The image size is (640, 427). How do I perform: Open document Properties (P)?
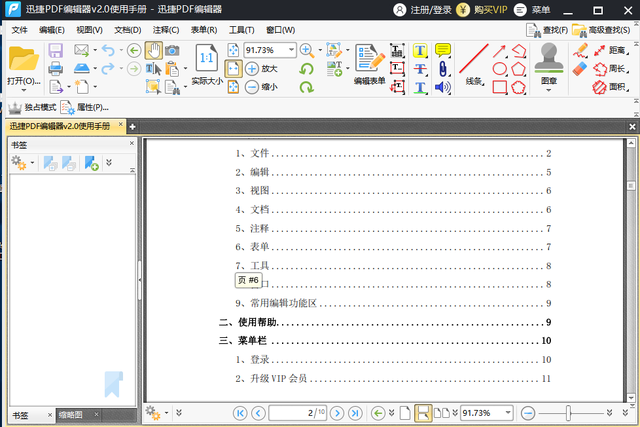[85, 107]
